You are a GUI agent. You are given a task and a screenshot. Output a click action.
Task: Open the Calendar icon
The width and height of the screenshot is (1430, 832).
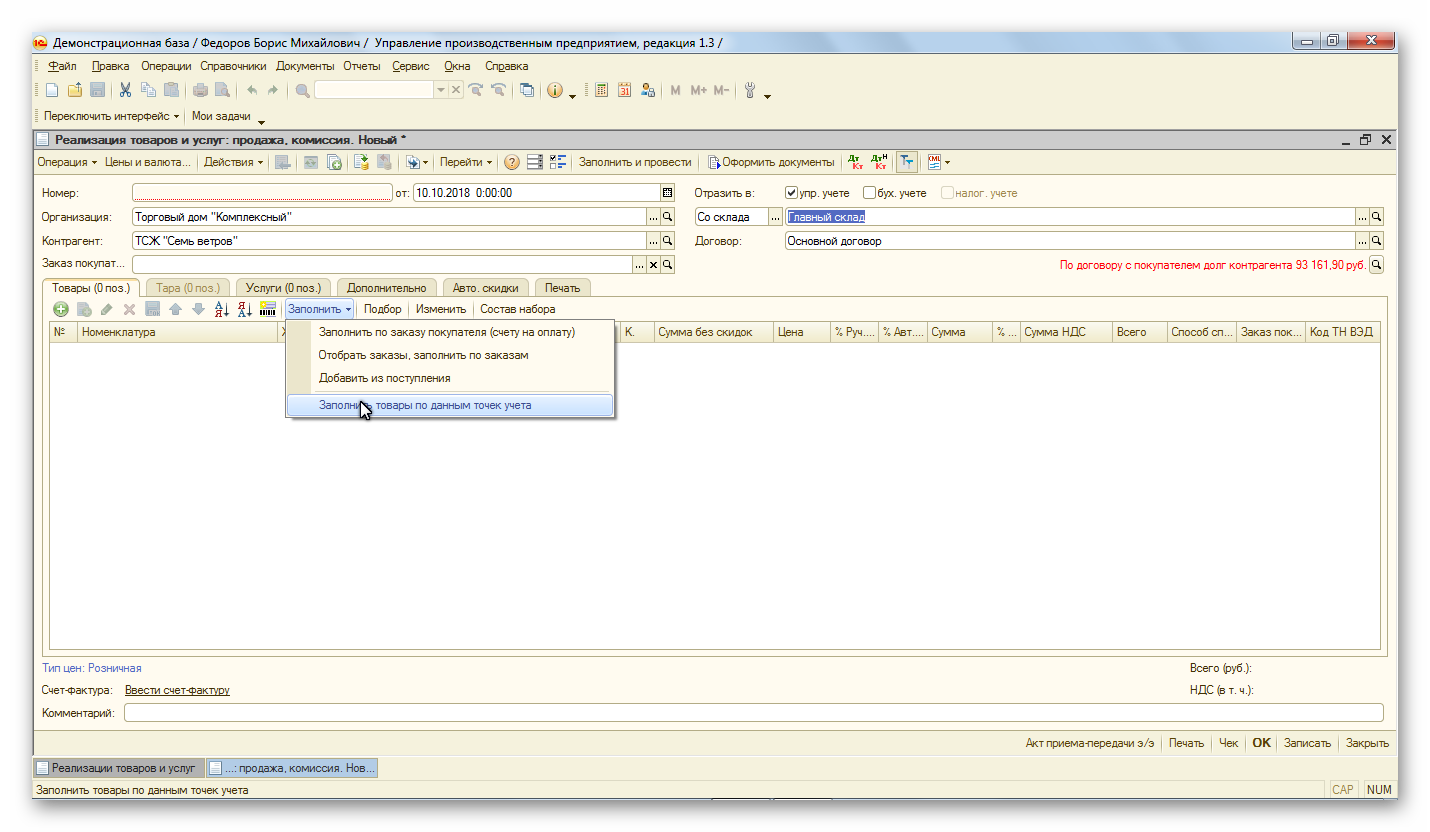(x=625, y=90)
